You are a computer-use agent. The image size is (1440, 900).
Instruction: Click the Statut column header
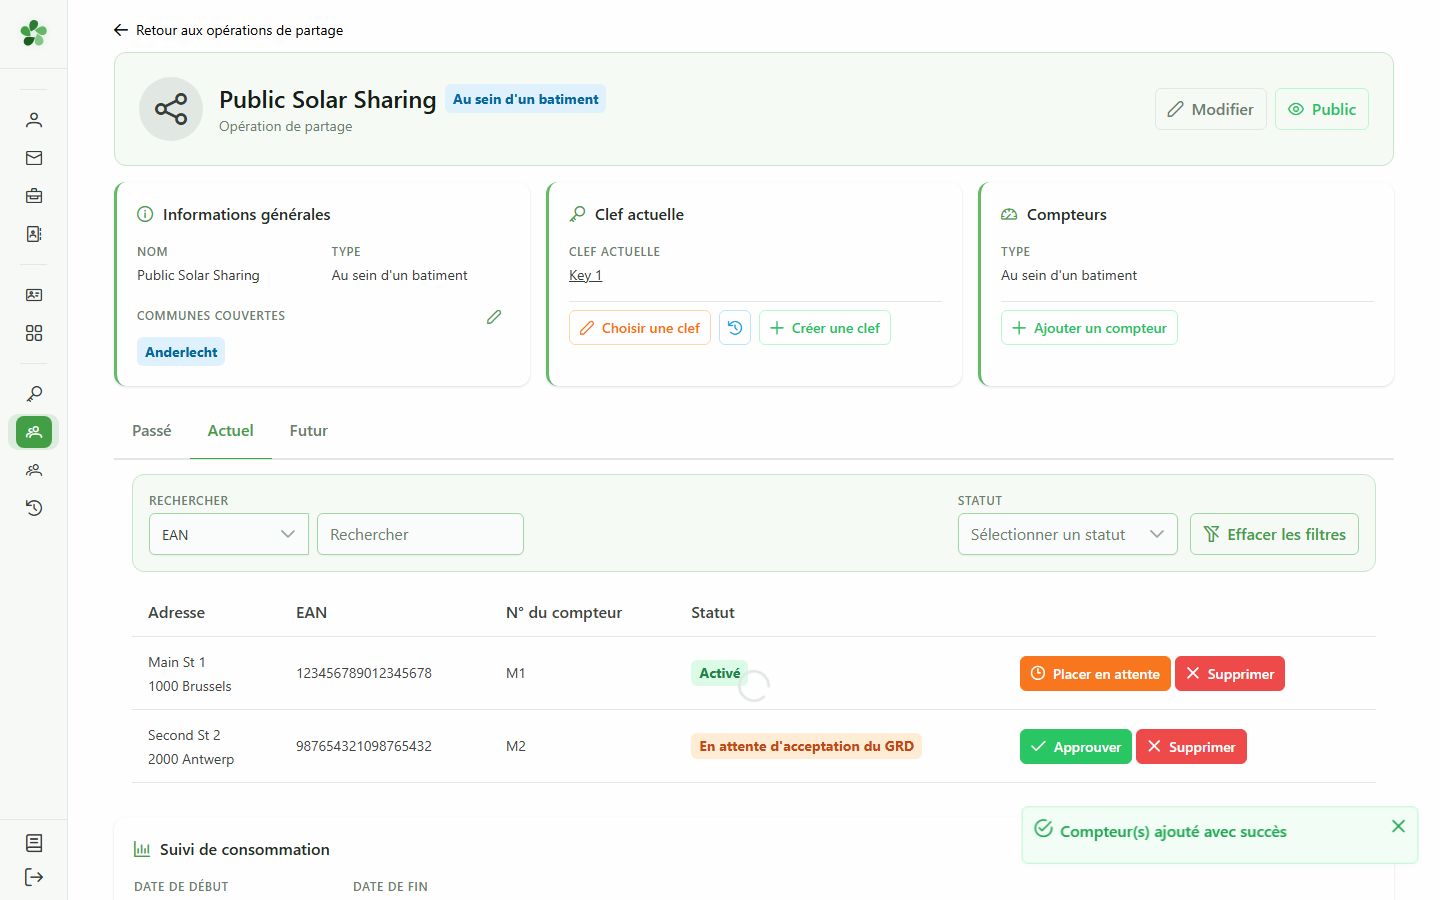click(713, 612)
